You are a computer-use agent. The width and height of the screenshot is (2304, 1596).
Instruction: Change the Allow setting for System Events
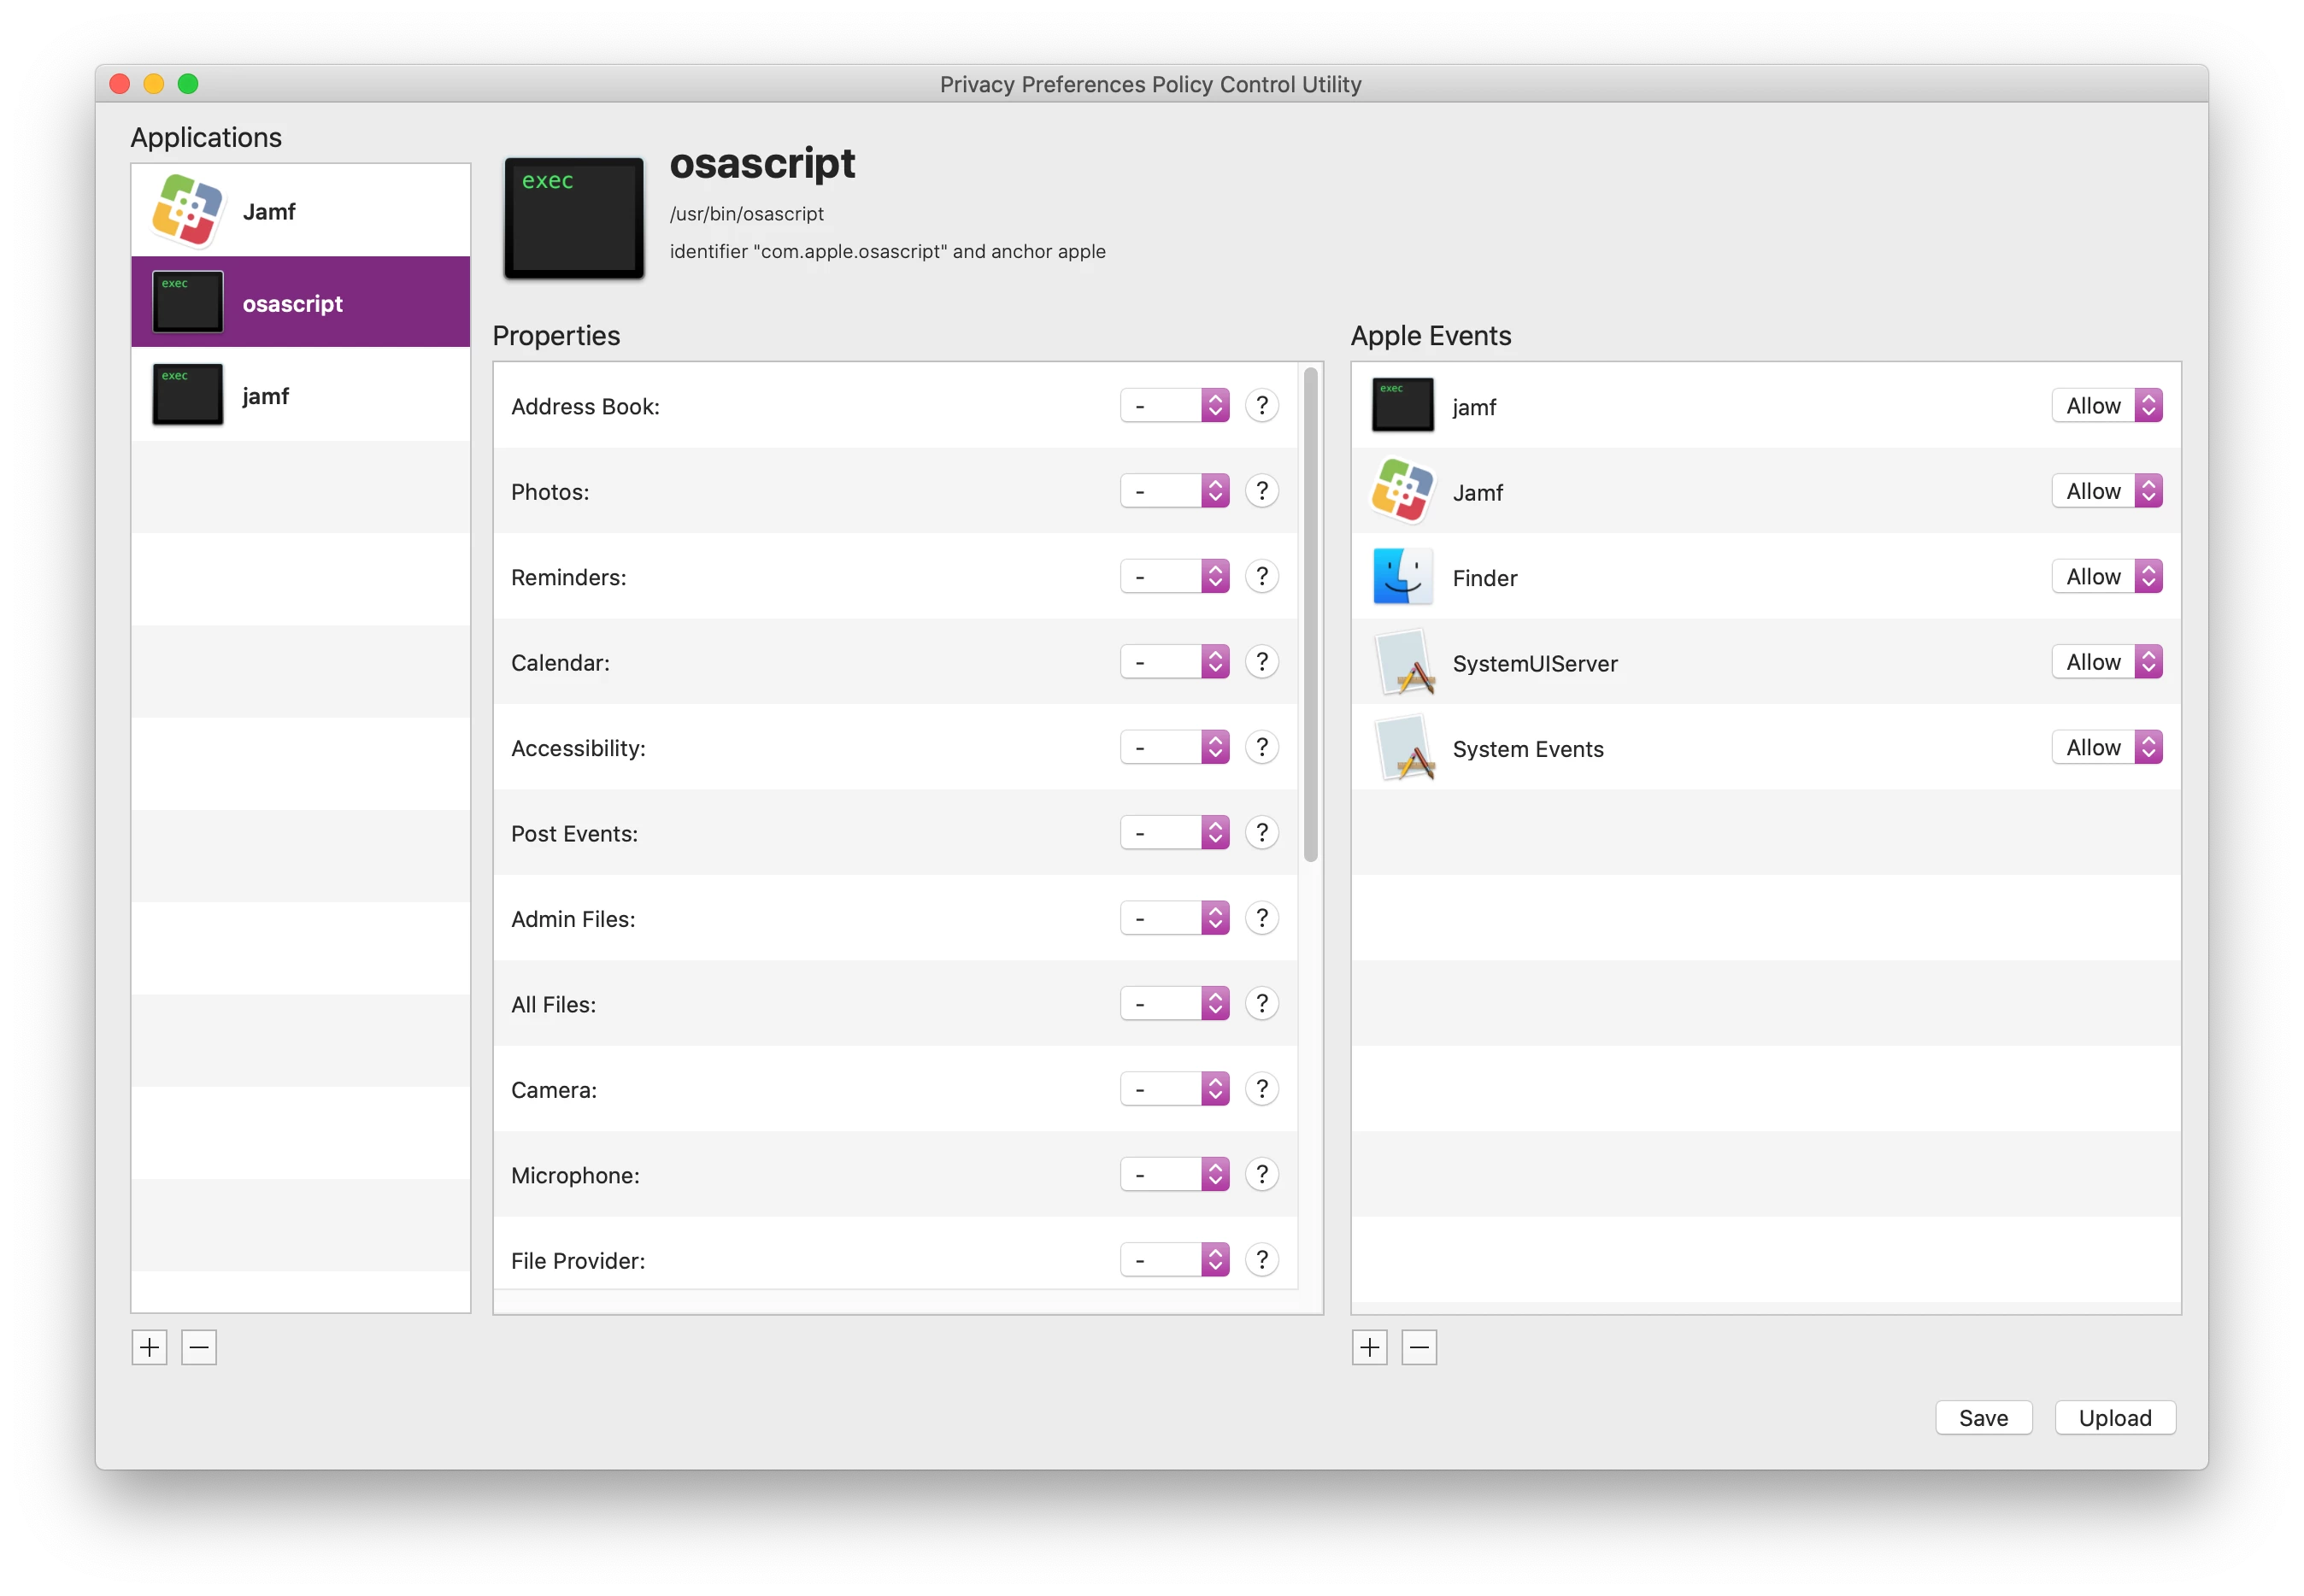[x=2107, y=747]
